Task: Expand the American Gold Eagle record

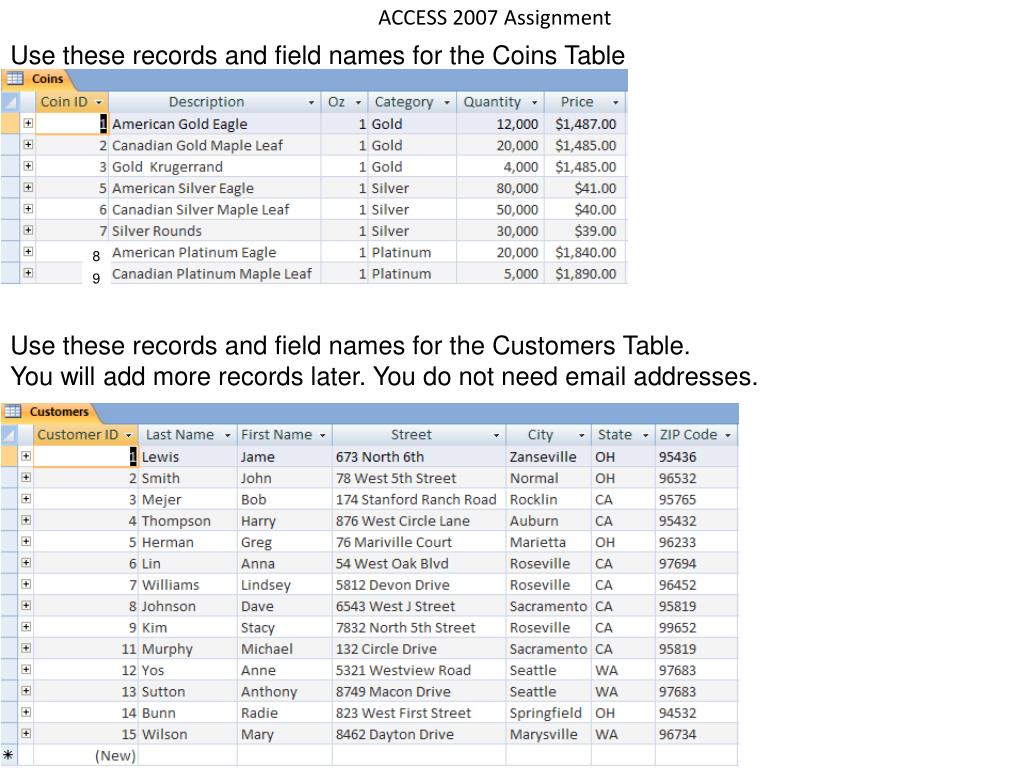Action: (x=28, y=123)
